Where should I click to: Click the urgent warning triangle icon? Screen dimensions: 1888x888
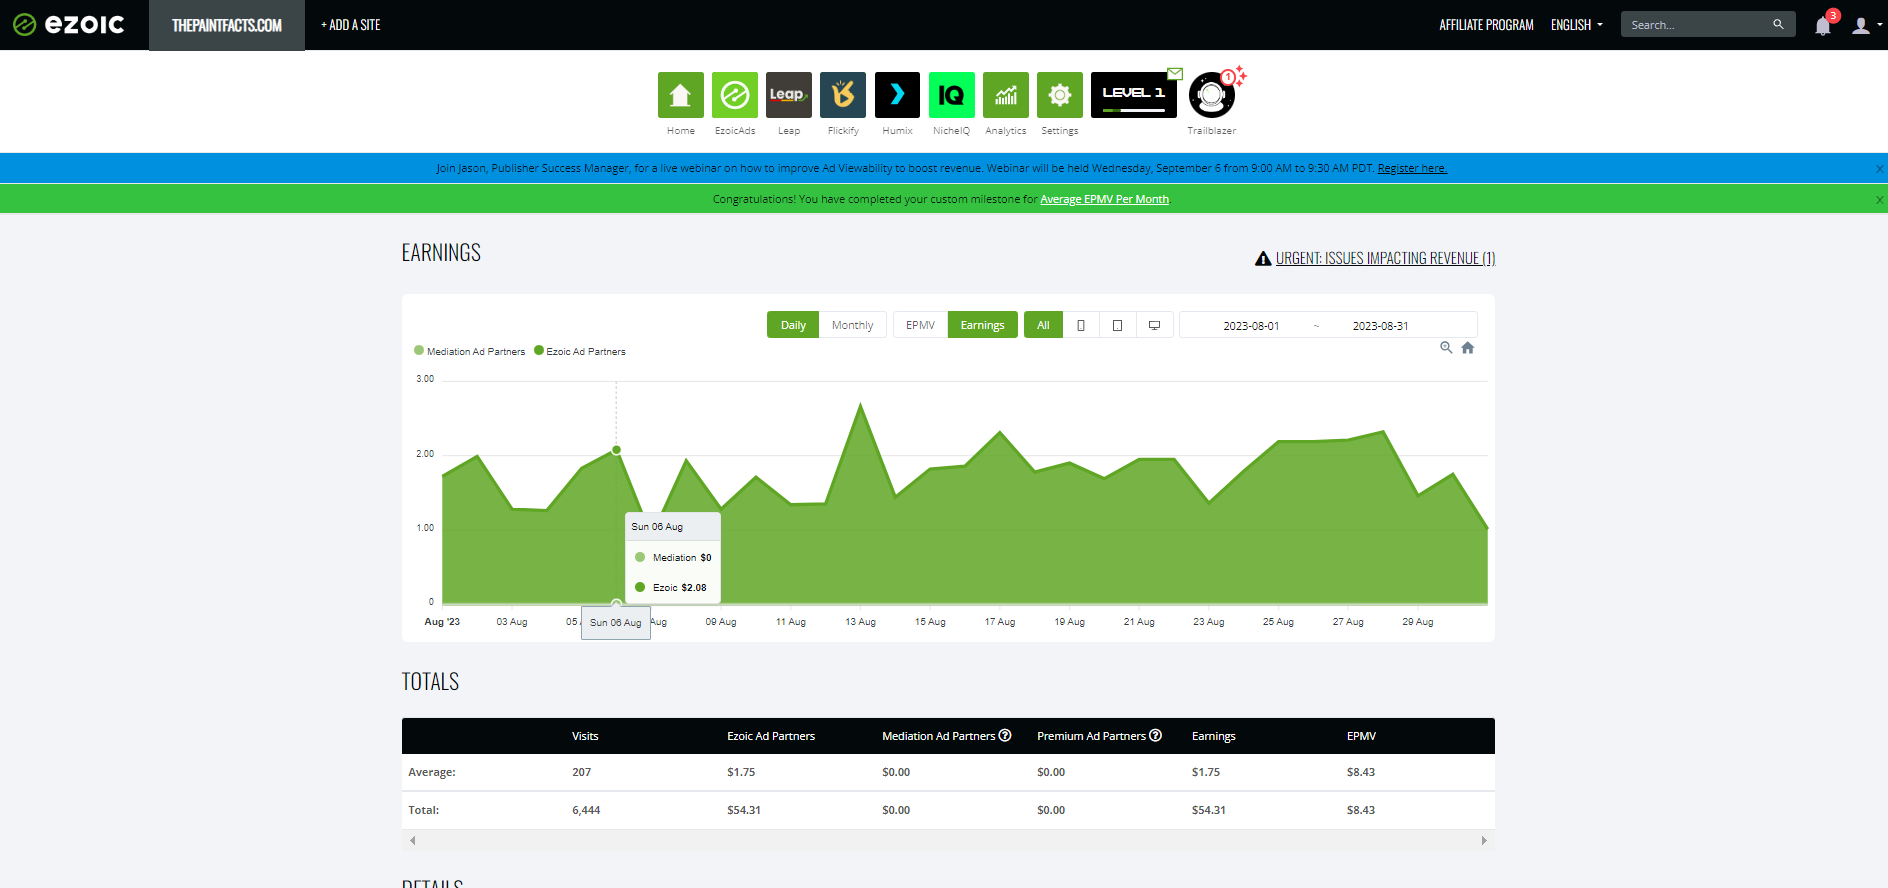1263,258
